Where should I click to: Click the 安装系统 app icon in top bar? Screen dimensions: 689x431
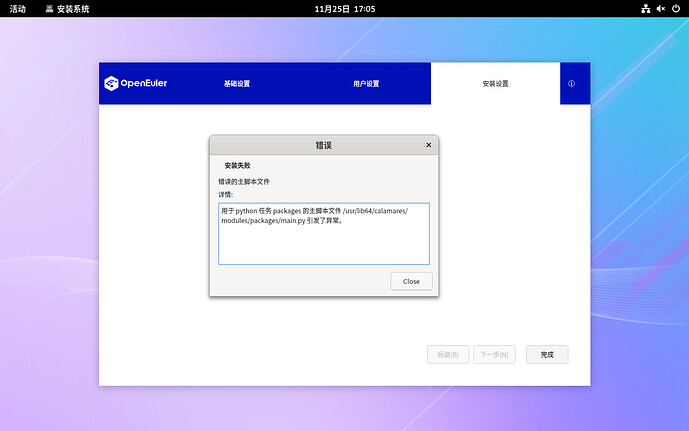pyautogui.click(x=50, y=9)
